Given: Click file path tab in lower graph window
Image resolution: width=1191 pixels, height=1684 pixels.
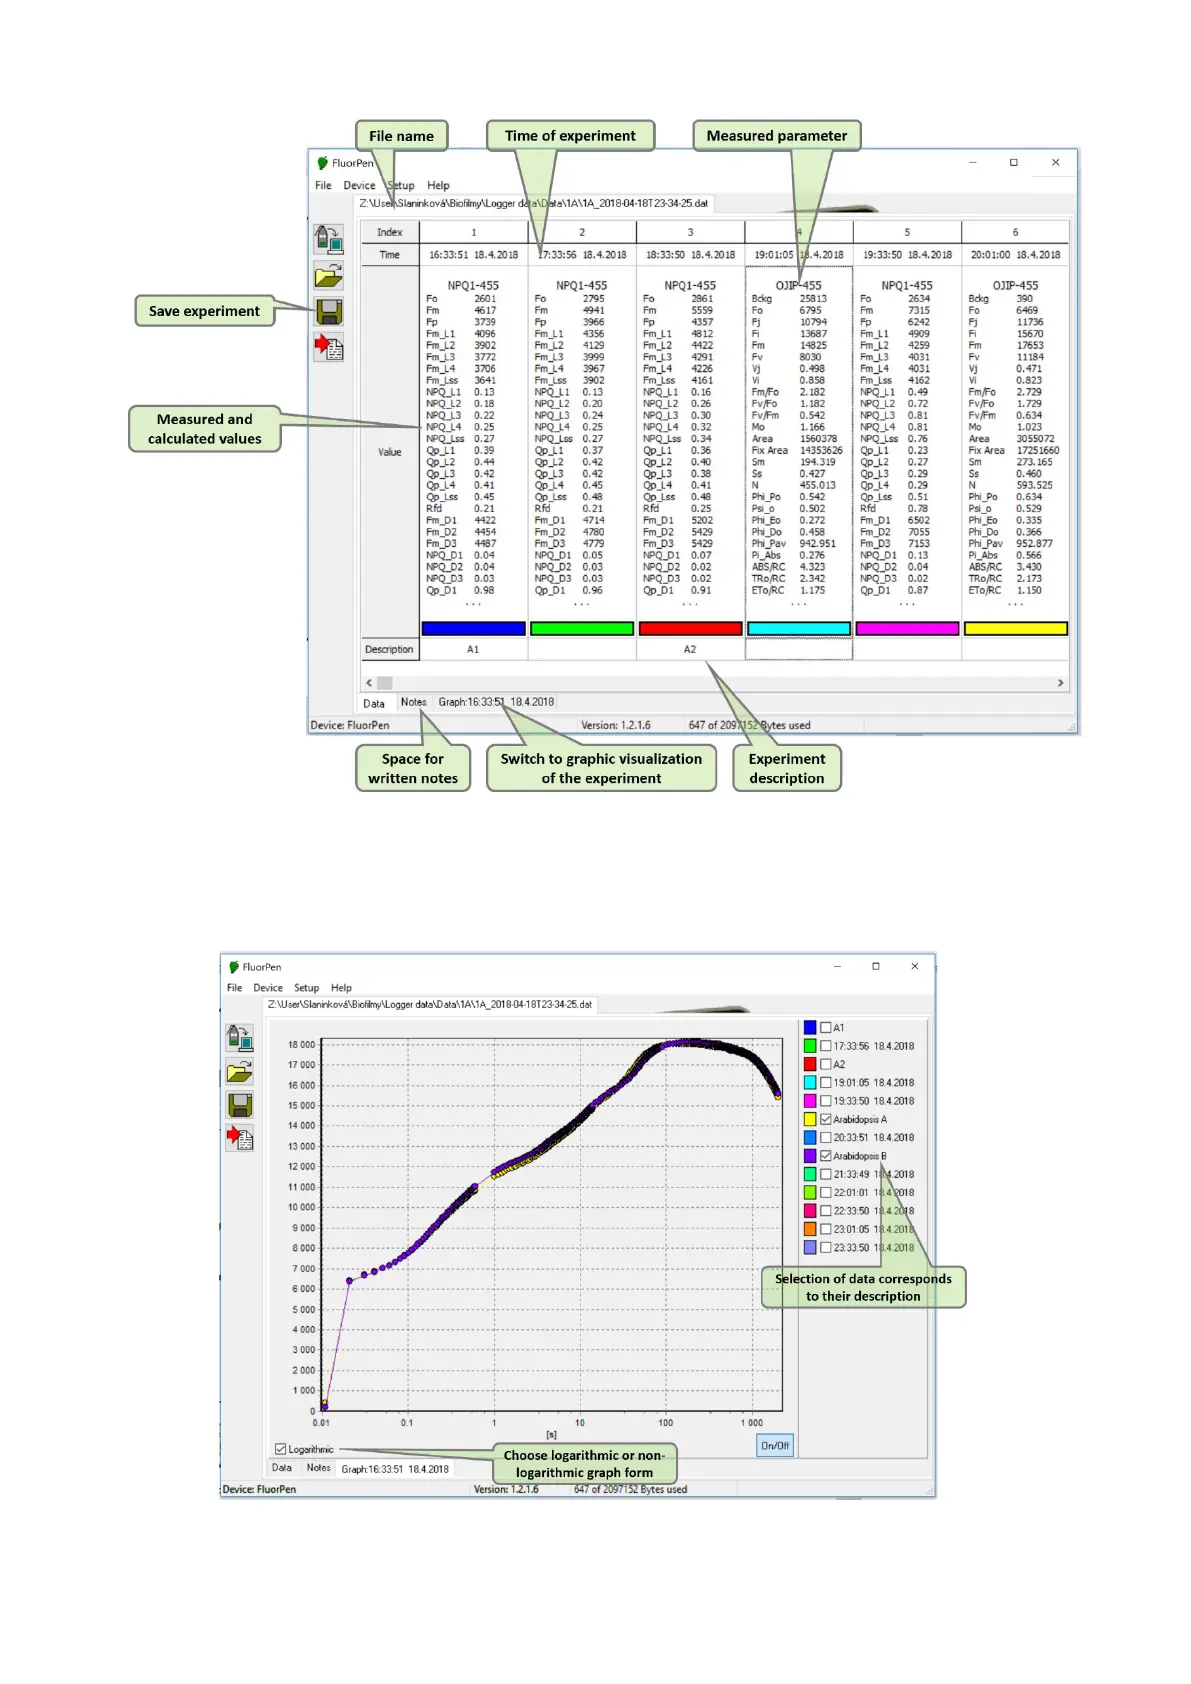Looking at the screenshot, I should click(x=429, y=1004).
